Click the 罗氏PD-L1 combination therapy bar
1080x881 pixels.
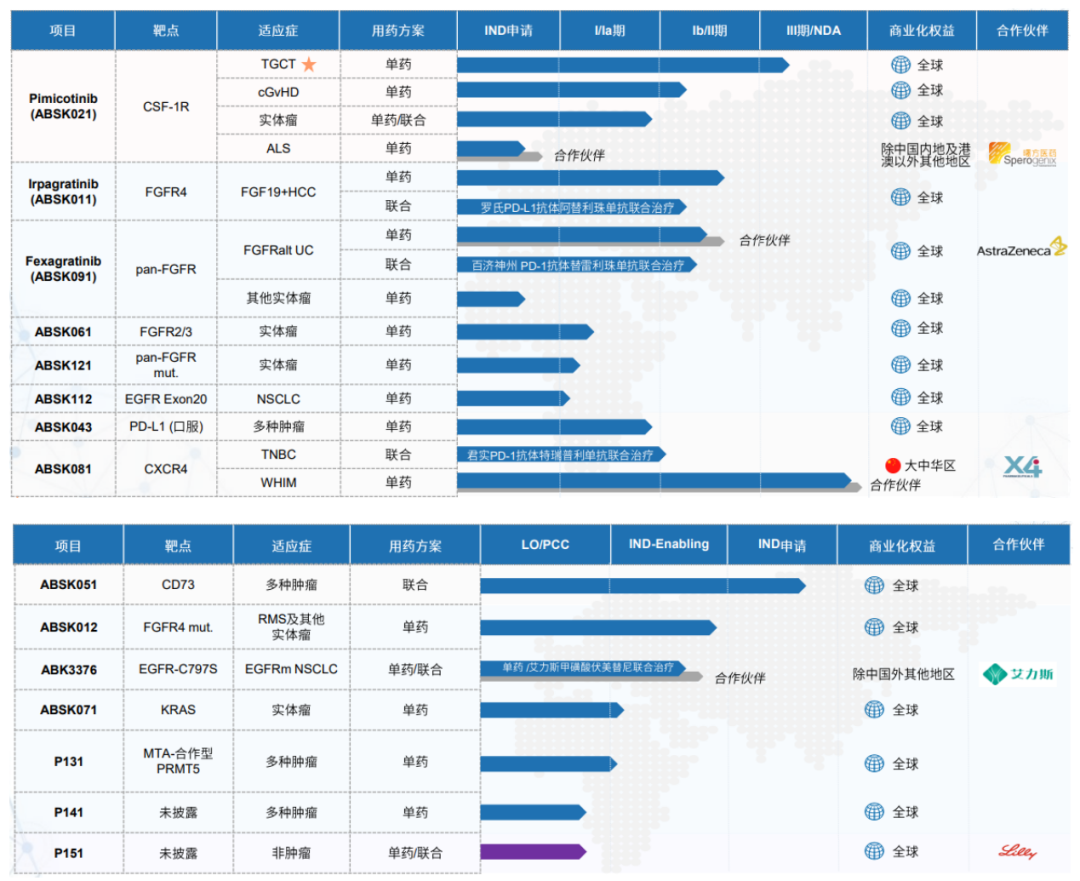[x=570, y=207]
